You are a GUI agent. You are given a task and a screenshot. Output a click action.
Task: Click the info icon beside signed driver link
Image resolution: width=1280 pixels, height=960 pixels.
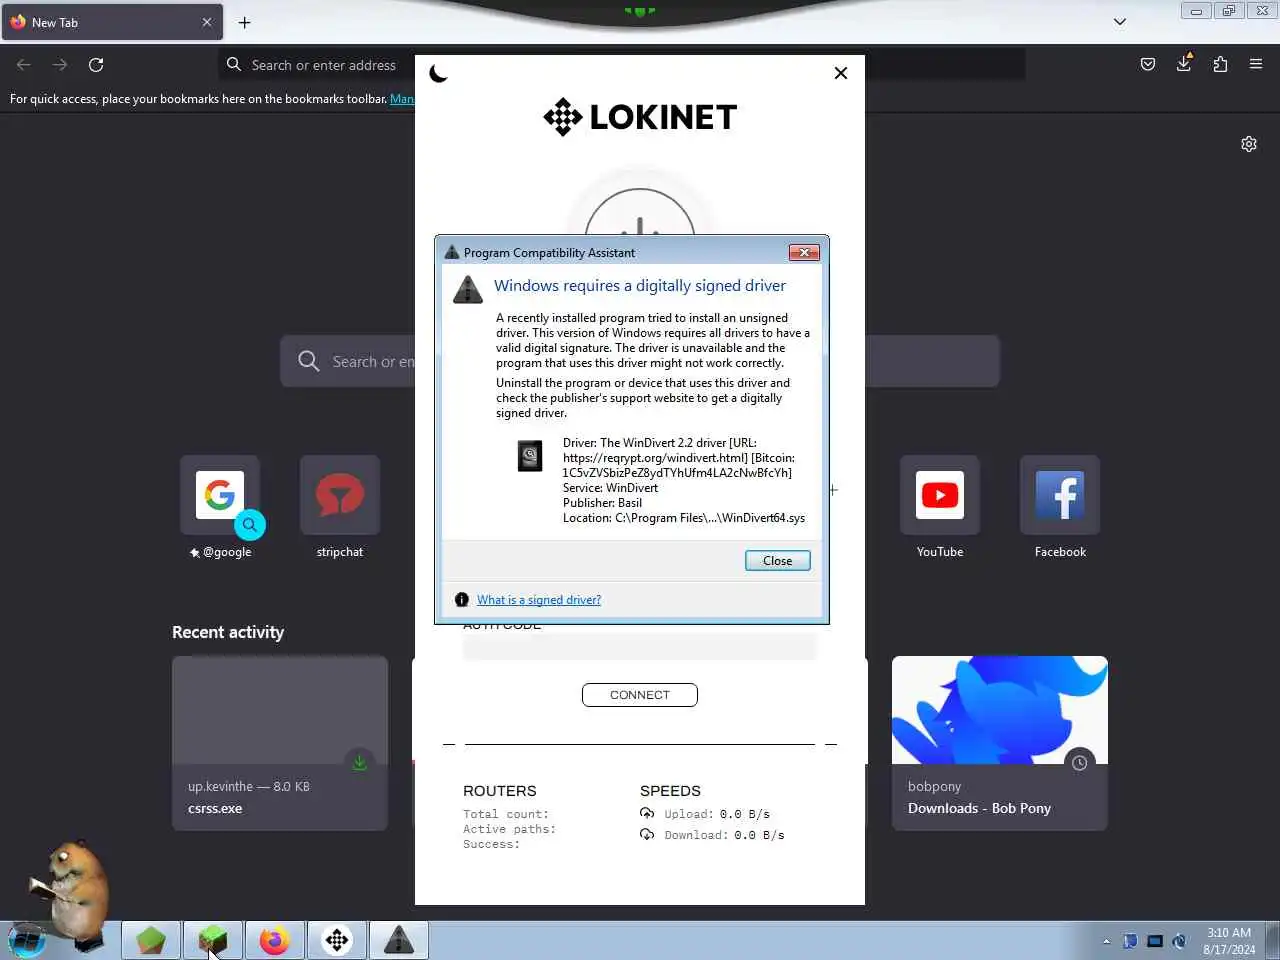[462, 600]
